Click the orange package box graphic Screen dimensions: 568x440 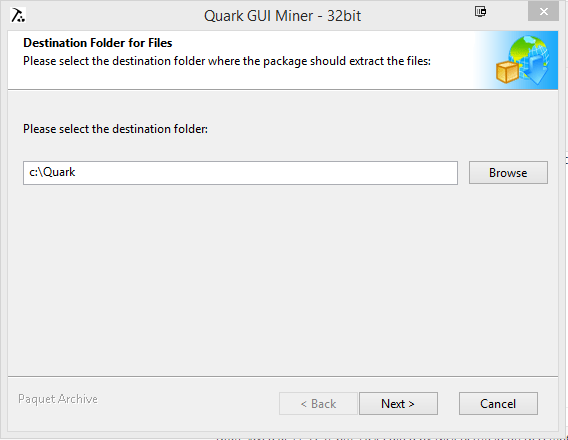pos(507,71)
